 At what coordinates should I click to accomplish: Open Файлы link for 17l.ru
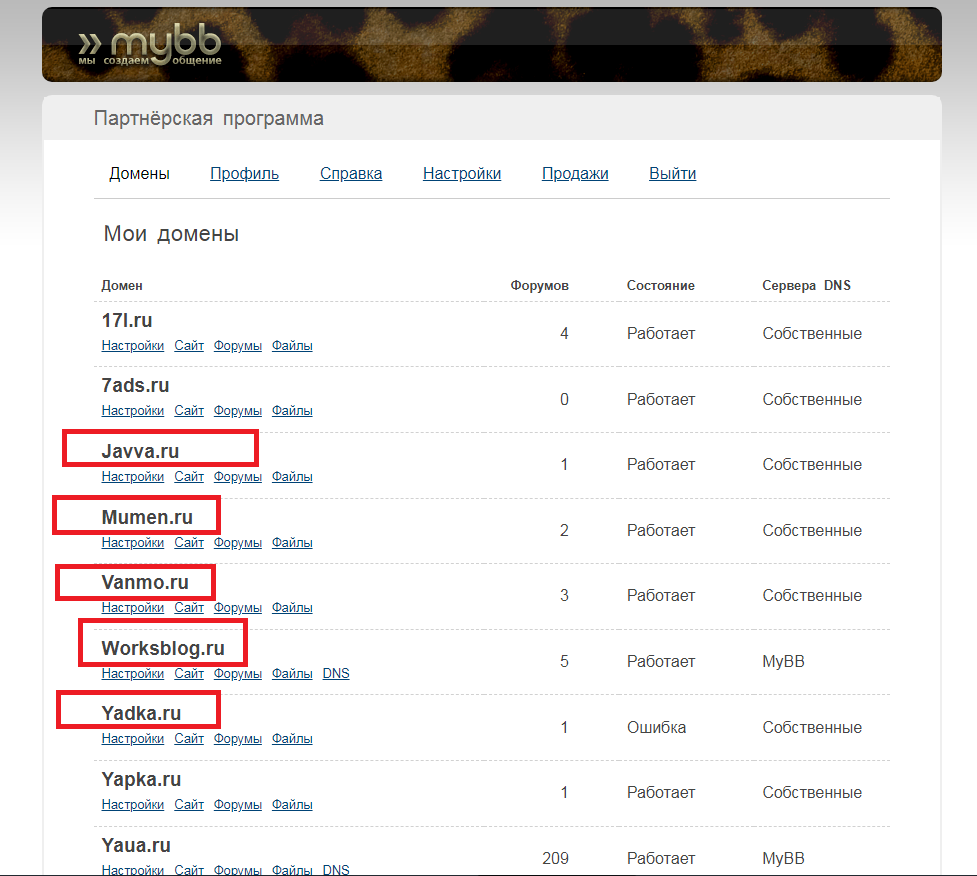click(x=292, y=346)
